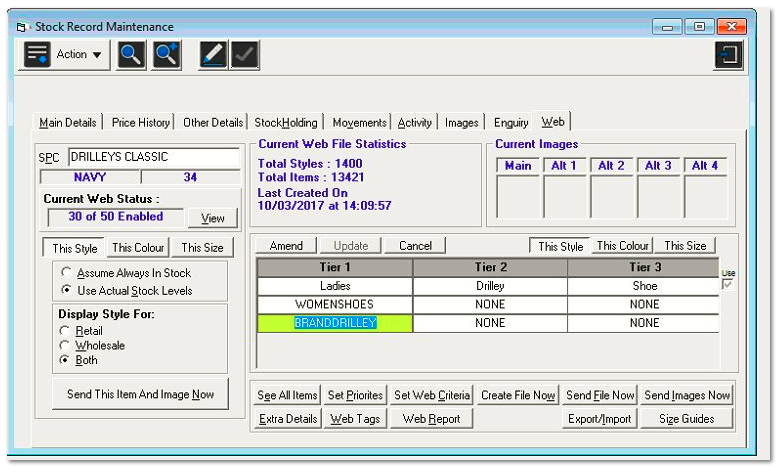
Task: Open the Action menu icon
Action: (37, 54)
